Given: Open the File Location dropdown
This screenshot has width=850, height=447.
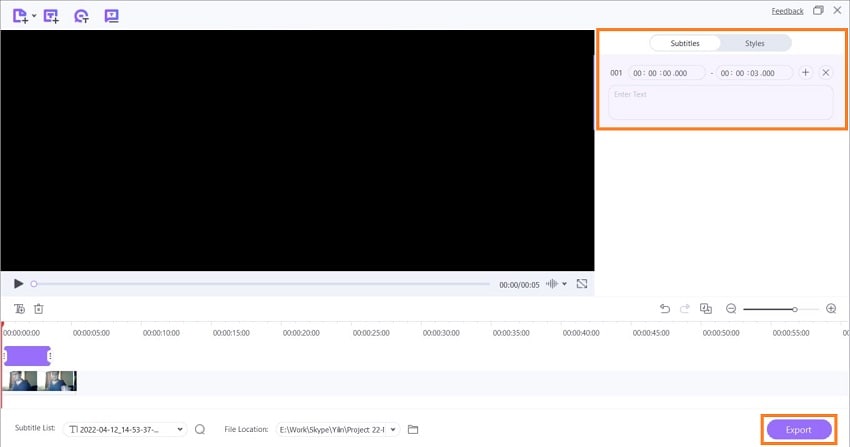Looking at the screenshot, I should (x=338, y=430).
